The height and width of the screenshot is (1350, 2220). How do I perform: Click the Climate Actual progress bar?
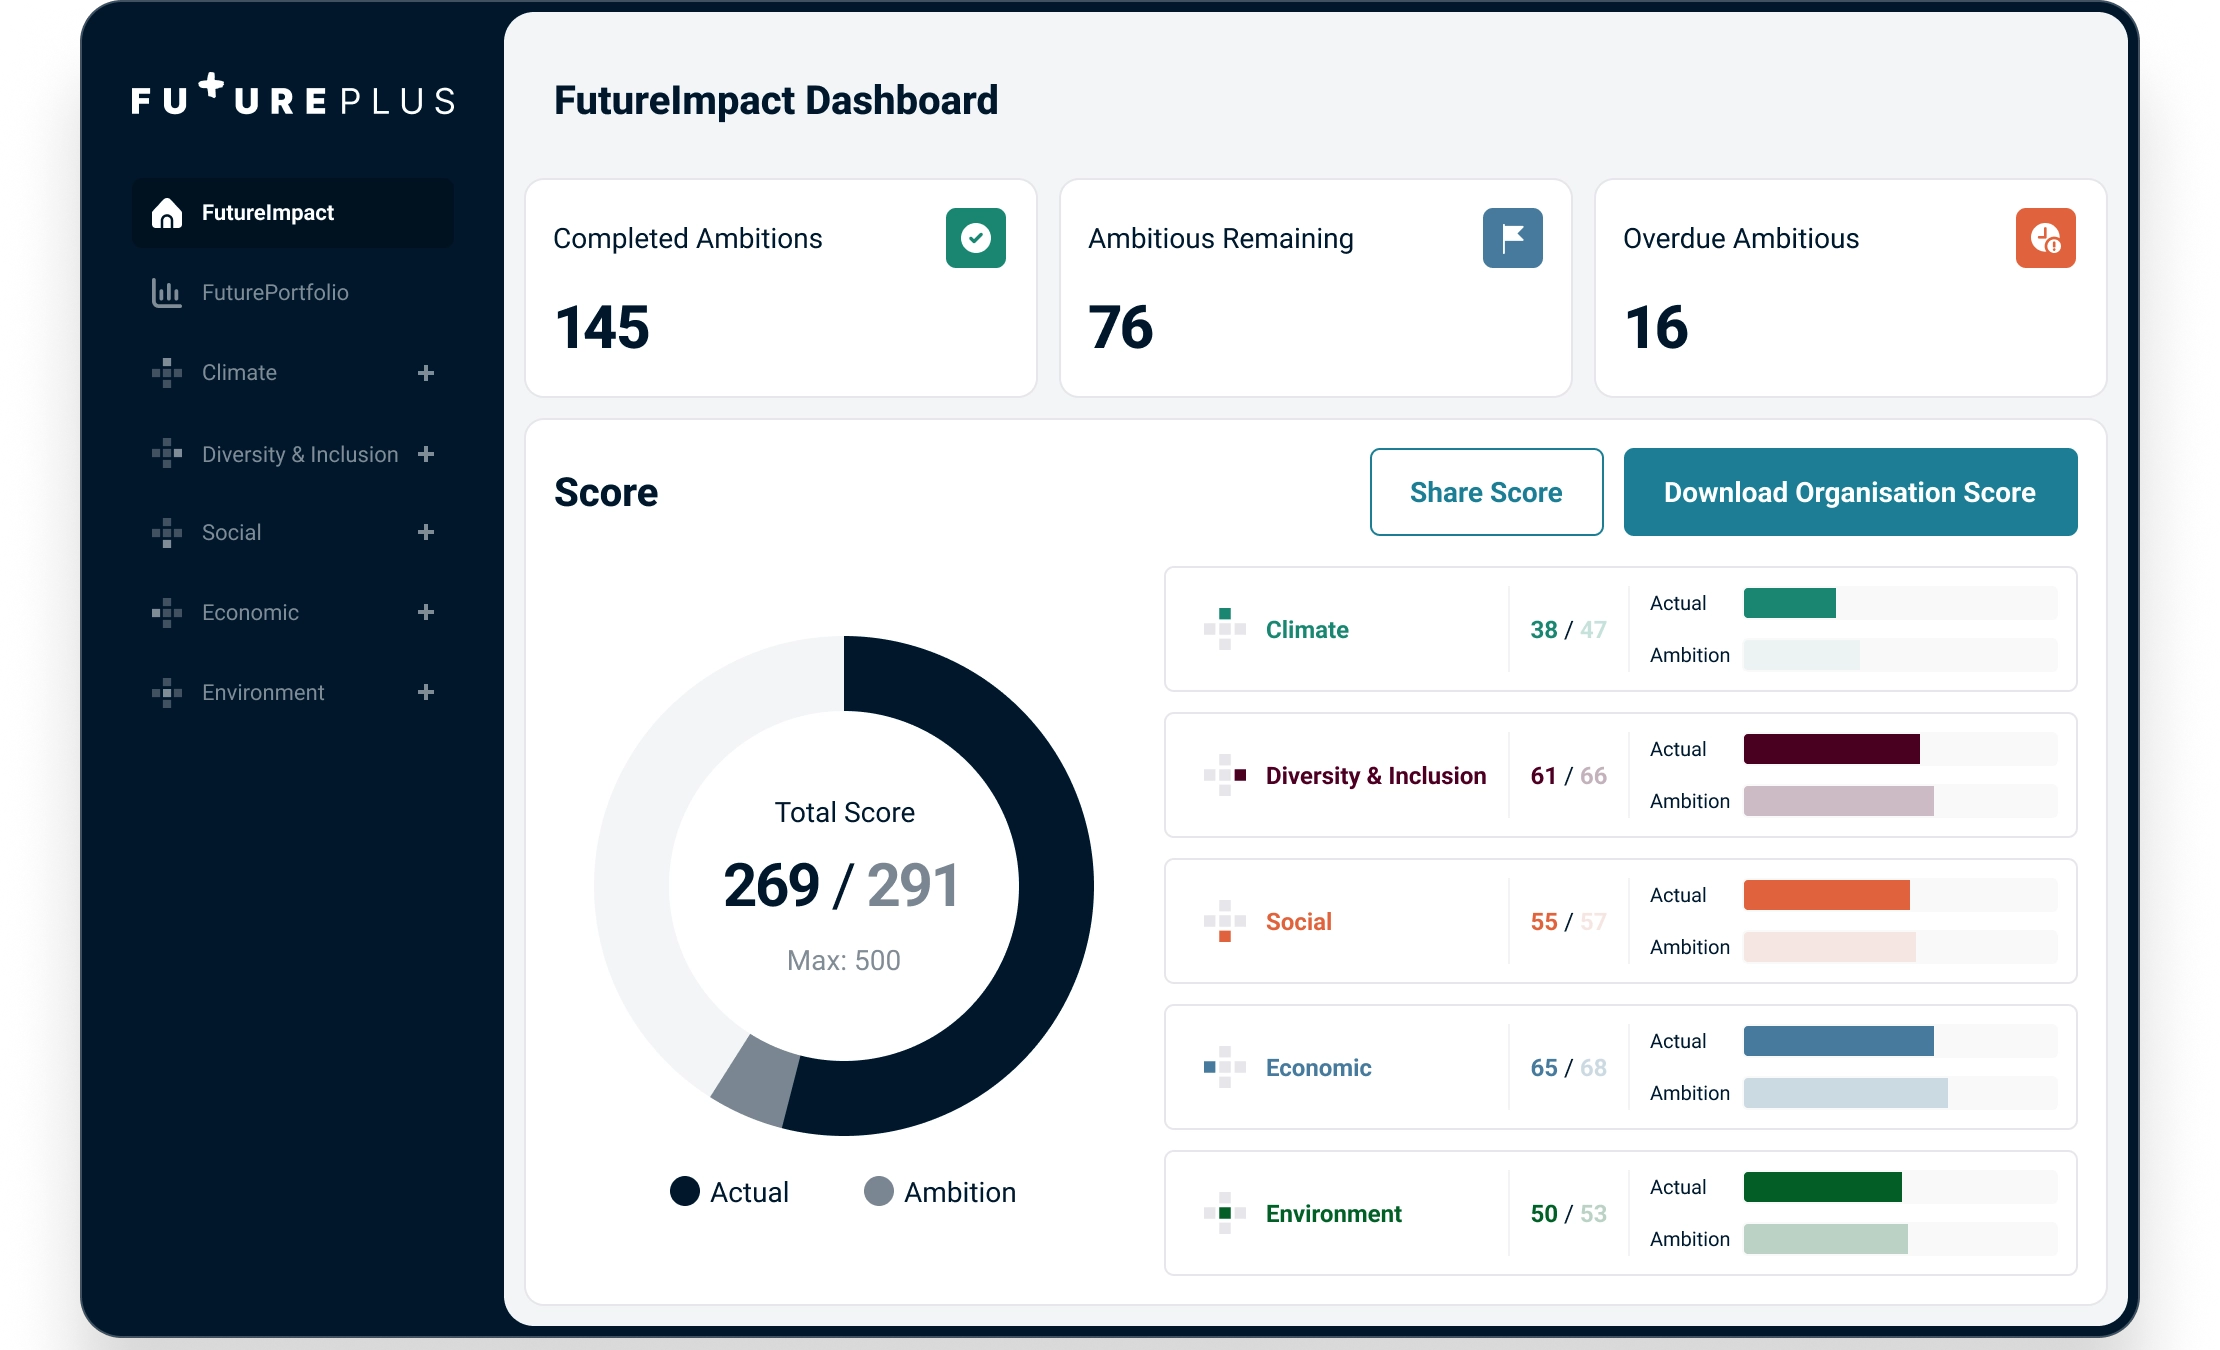coord(1789,603)
